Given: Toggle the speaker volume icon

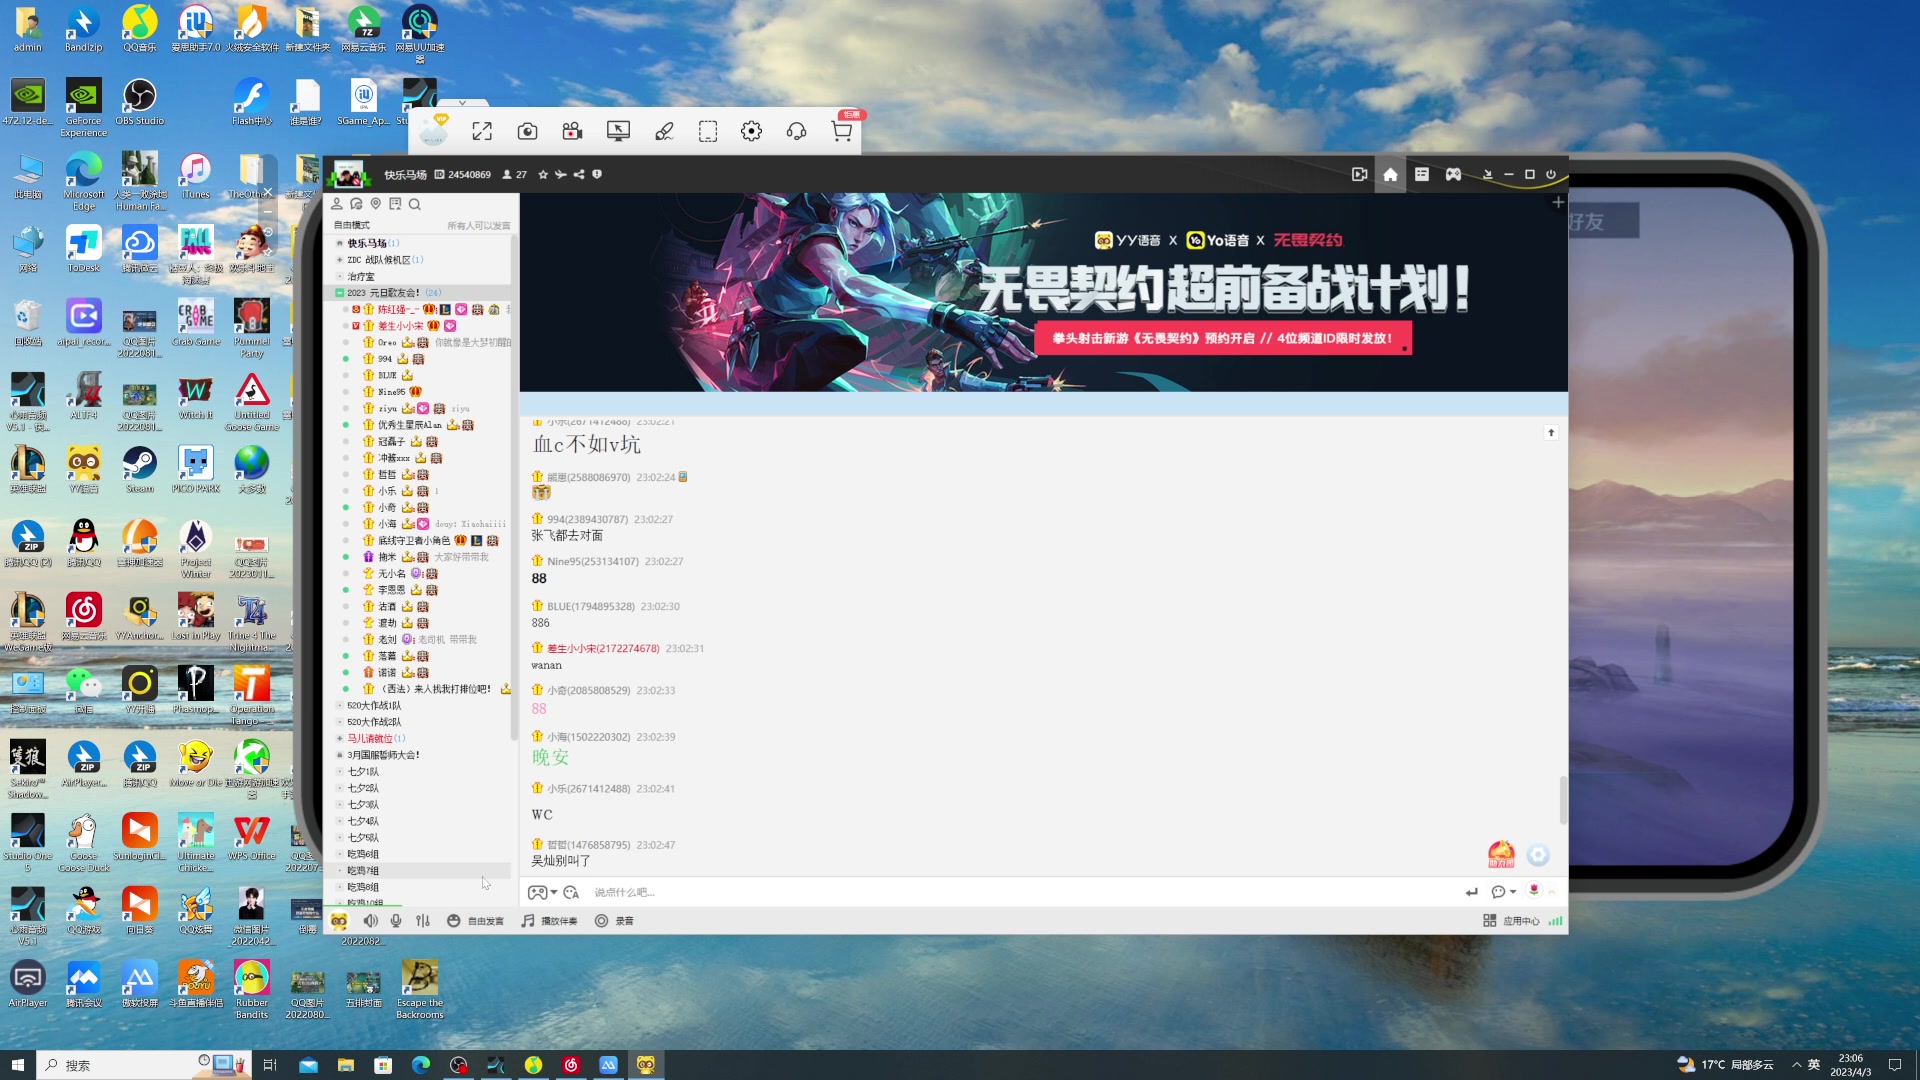Looking at the screenshot, I should pos(371,921).
